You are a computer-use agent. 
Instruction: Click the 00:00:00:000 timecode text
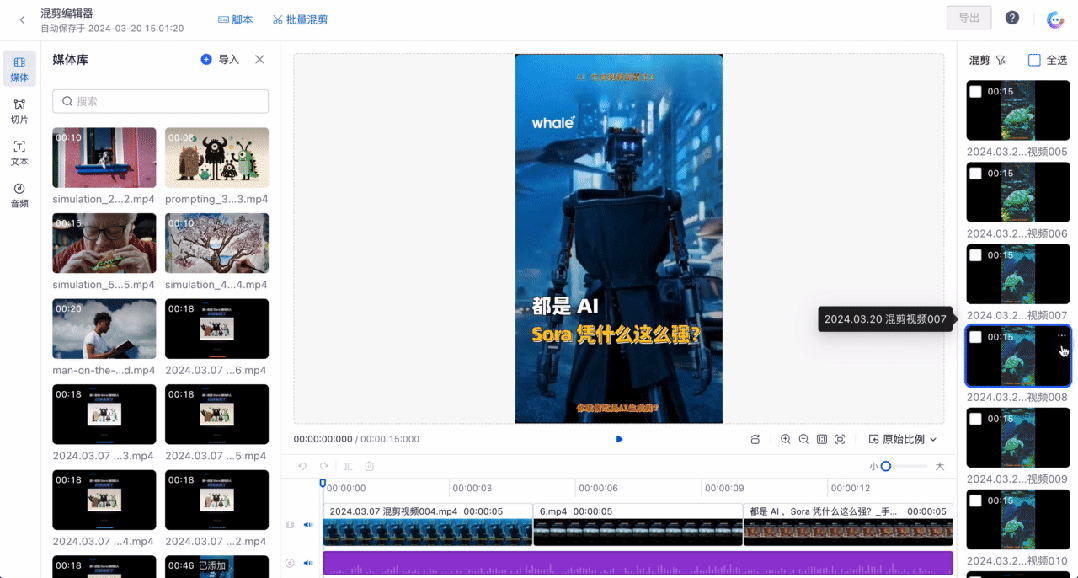(x=323, y=439)
